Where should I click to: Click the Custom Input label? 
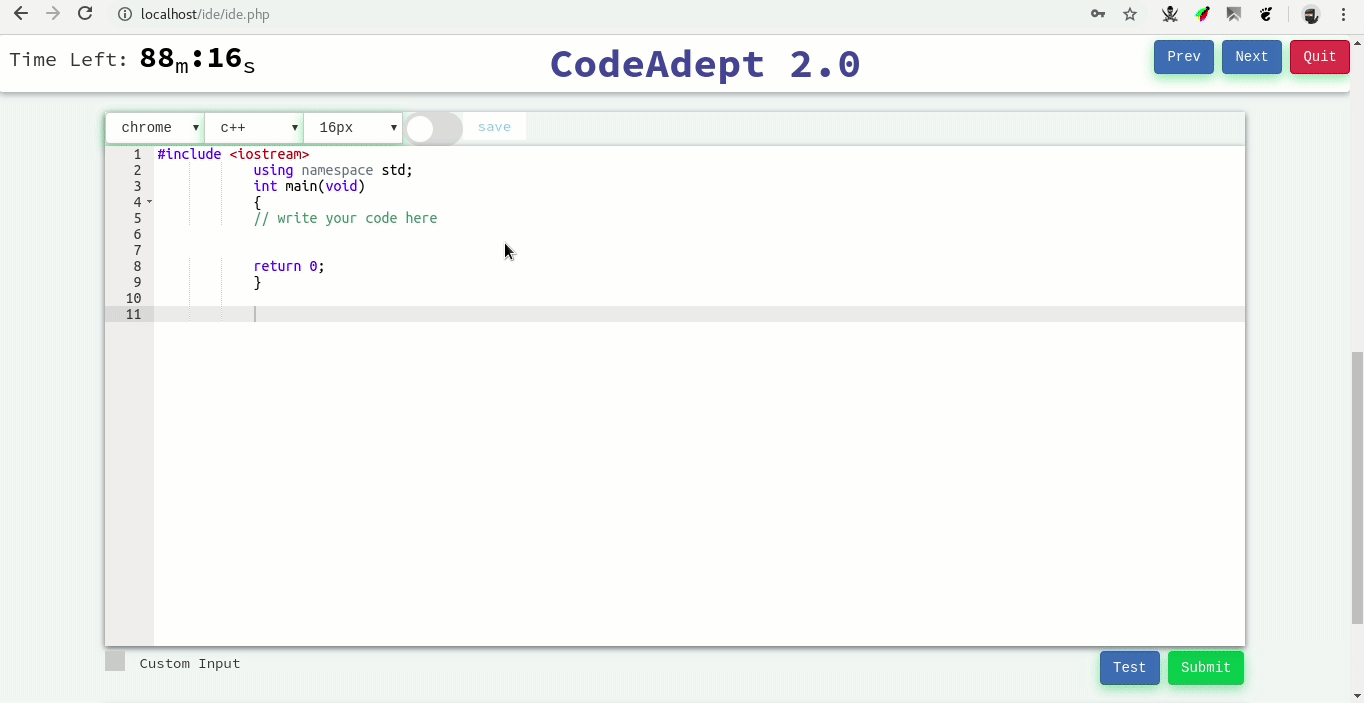(x=190, y=664)
